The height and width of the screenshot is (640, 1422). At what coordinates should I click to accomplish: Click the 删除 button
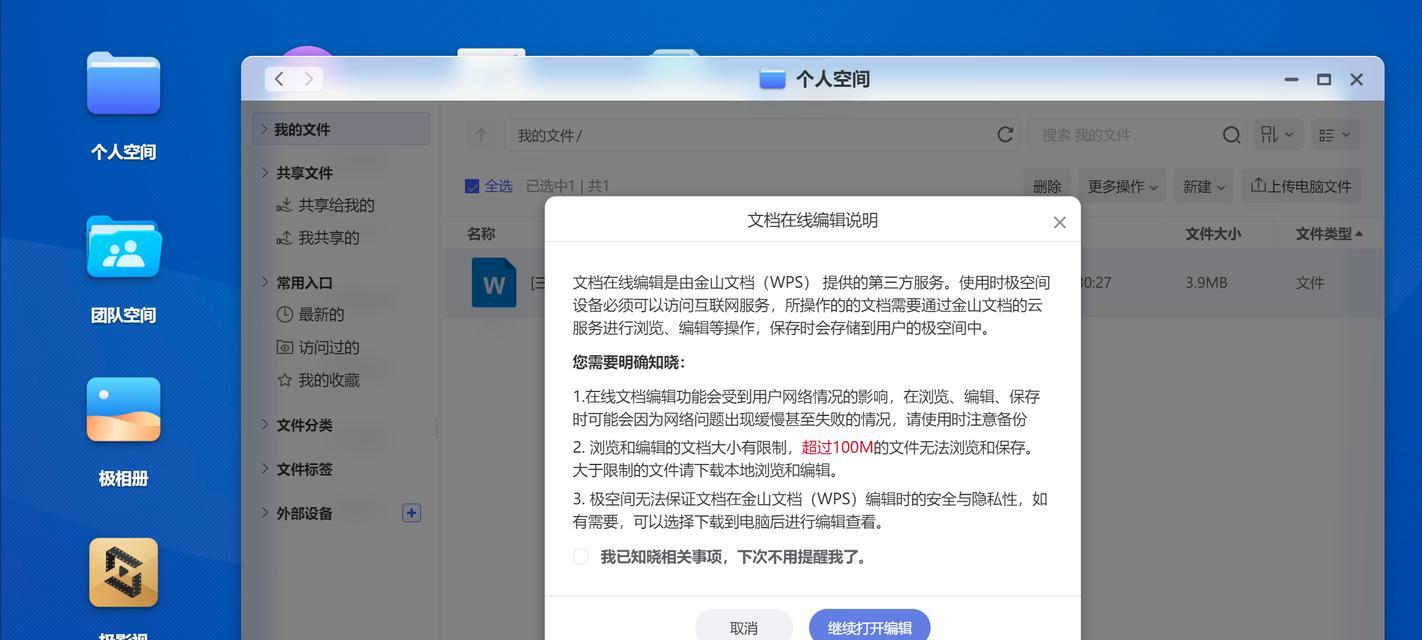(x=1047, y=186)
